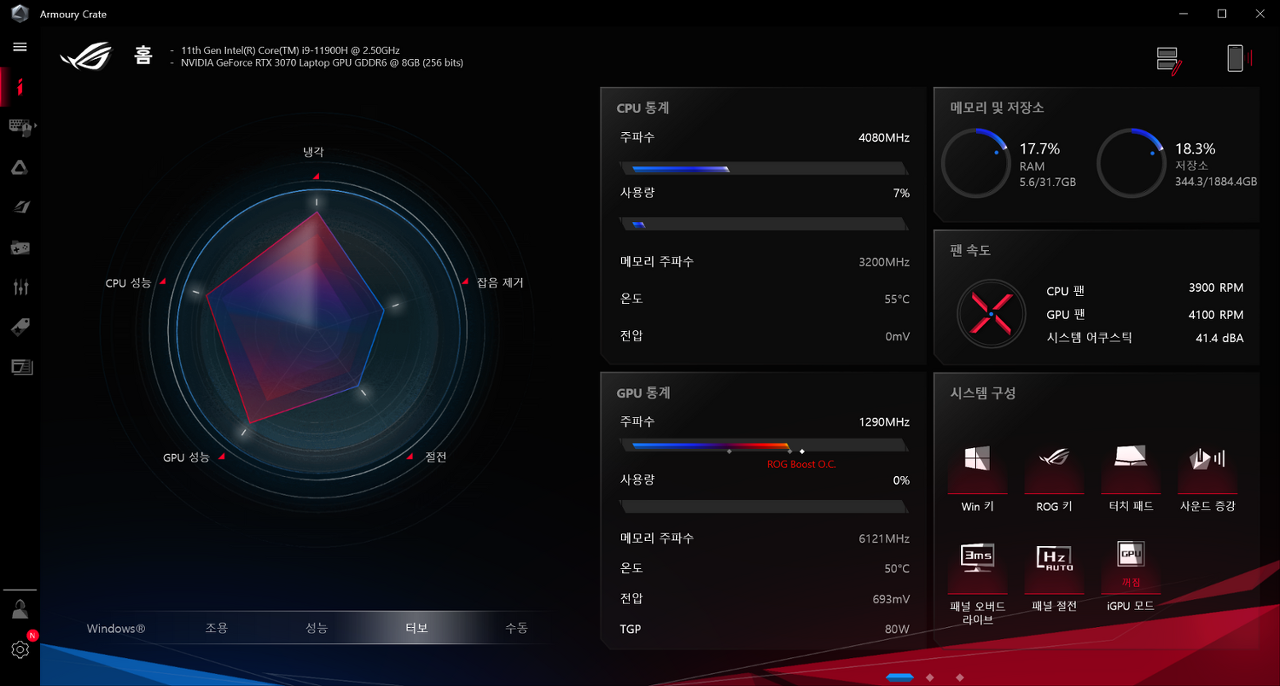Open the Settings gear with N badge

[21, 648]
